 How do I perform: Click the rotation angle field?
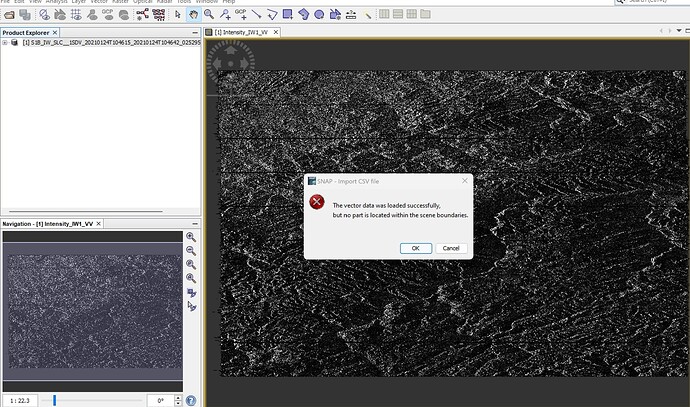tap(161, 400)
